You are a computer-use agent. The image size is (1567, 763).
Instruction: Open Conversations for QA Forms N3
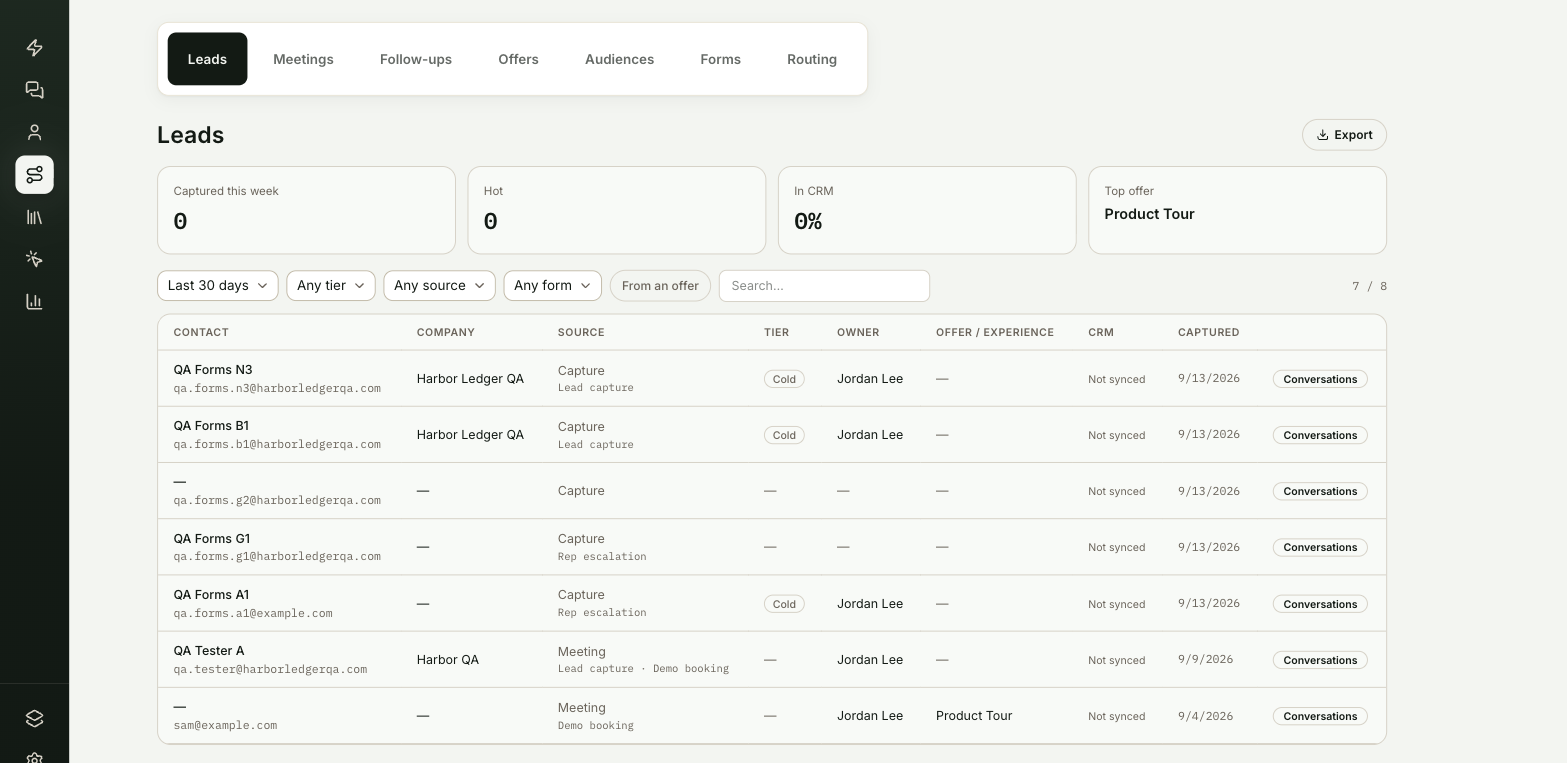1320,379
